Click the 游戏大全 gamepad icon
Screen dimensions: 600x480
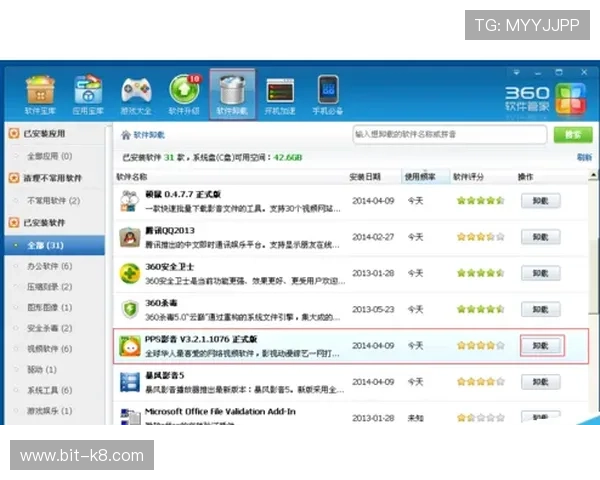[135, 93]
